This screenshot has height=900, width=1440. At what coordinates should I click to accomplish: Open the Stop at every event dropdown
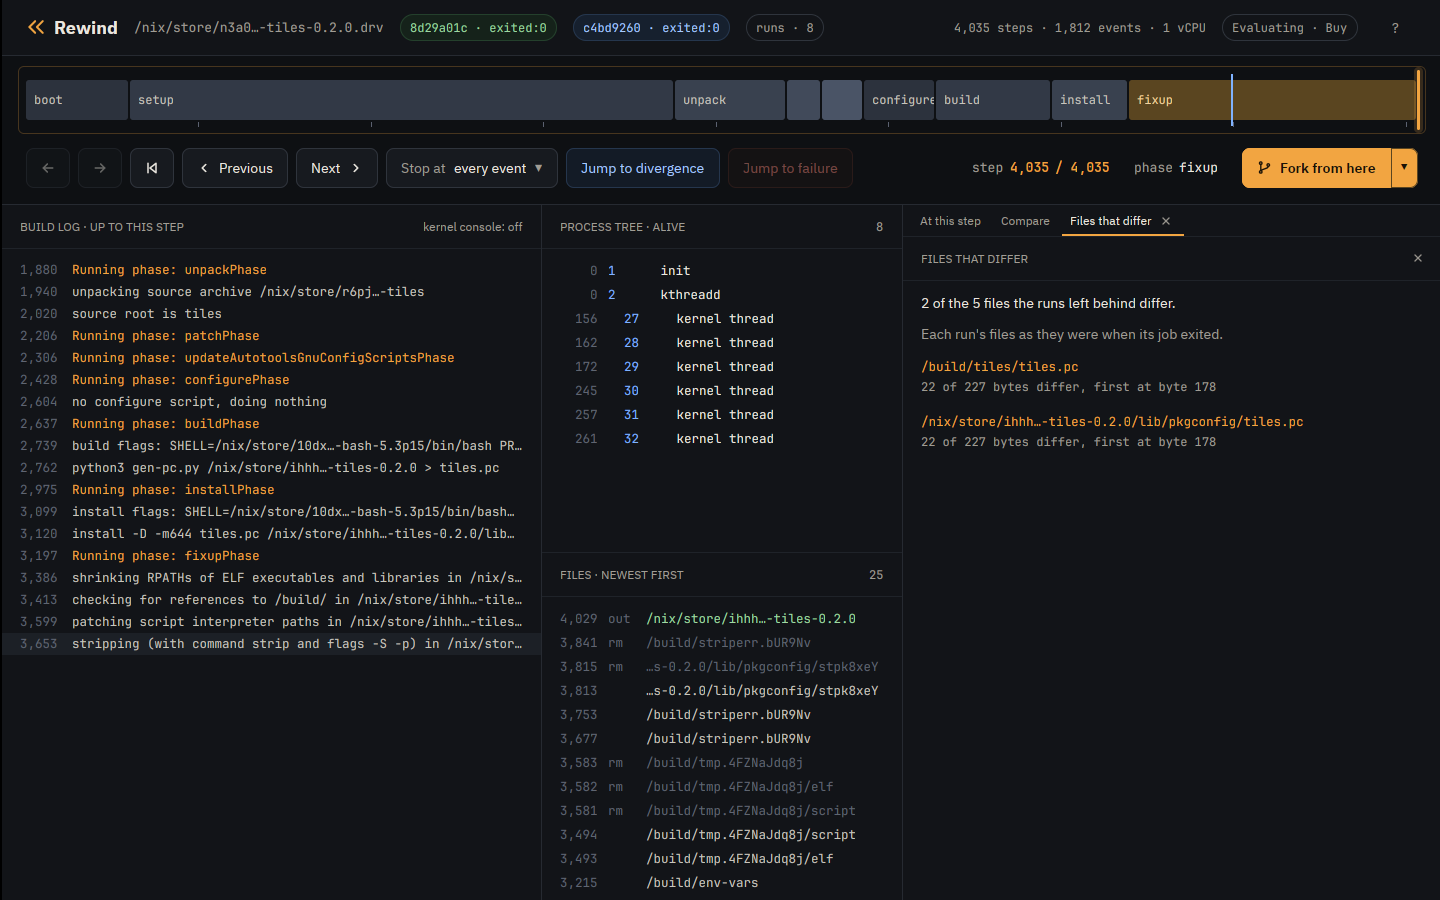pyautogui.click(x=472, y=168)
